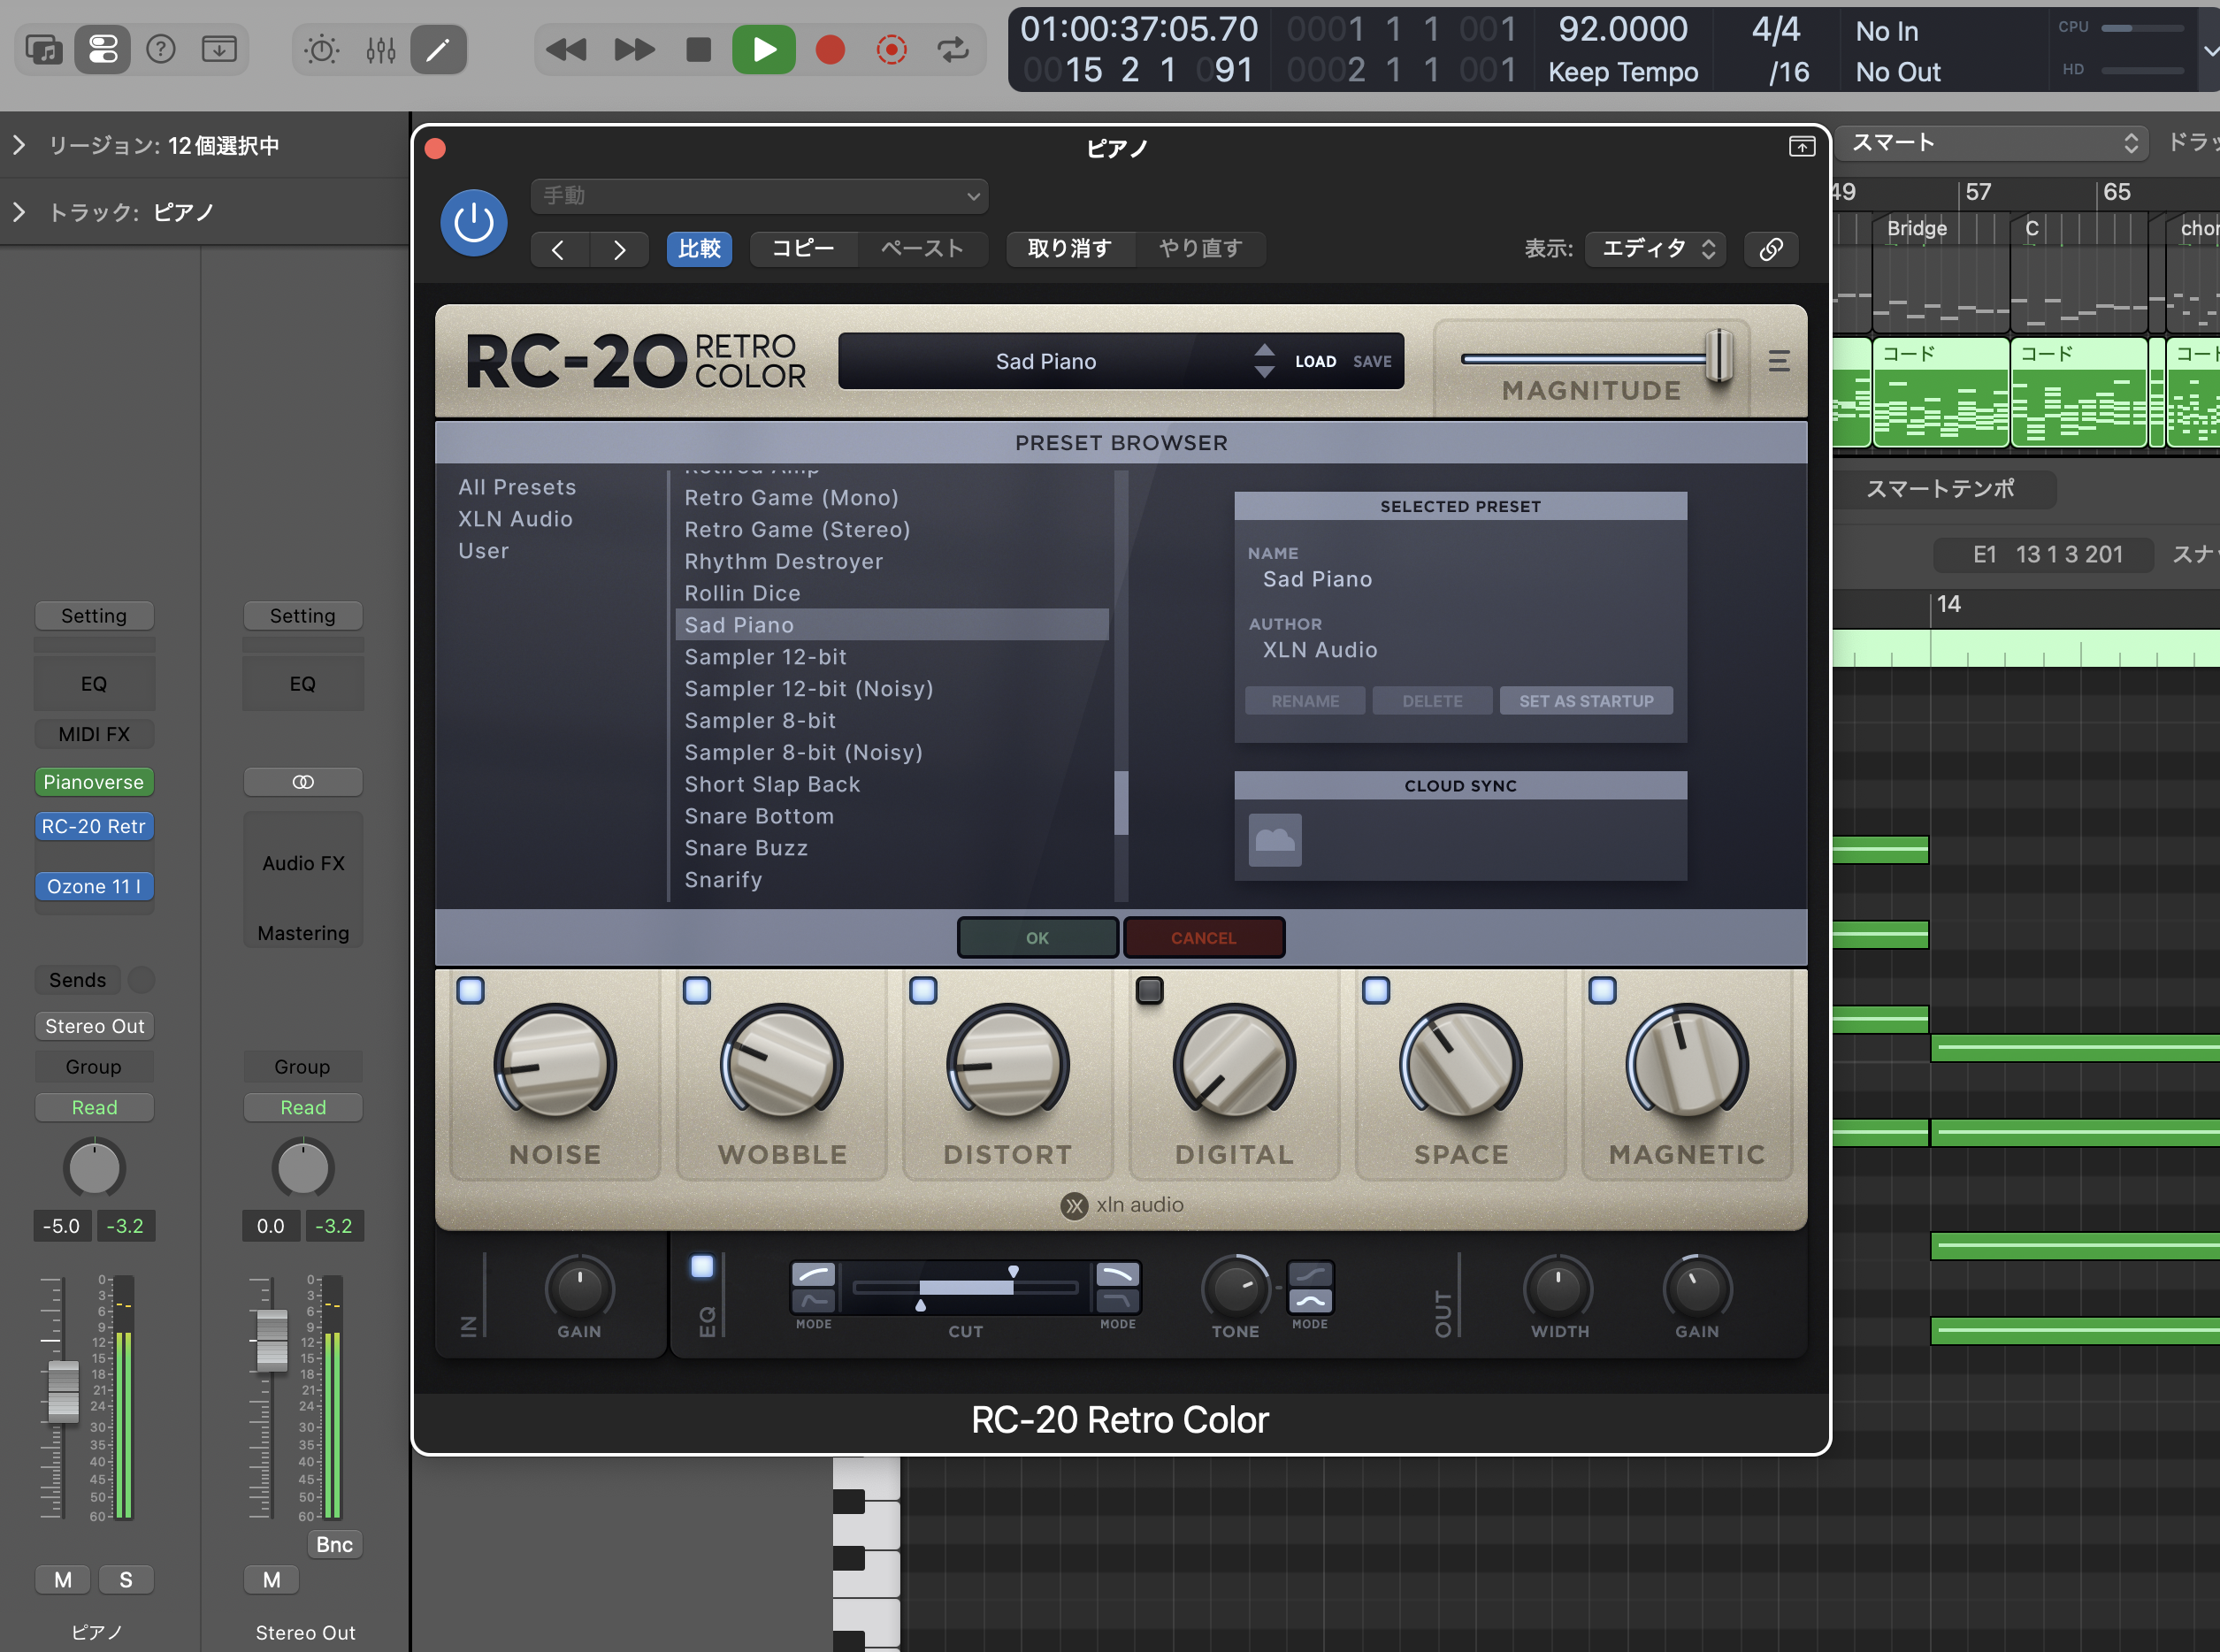Select XLN Audio preset category
The width and height of the screenshot is (2220, 1652).
point(515,519)
